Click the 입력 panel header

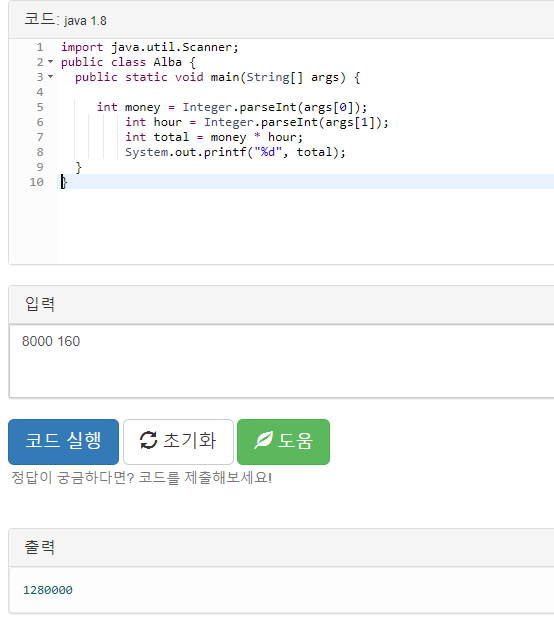[281, 304]
